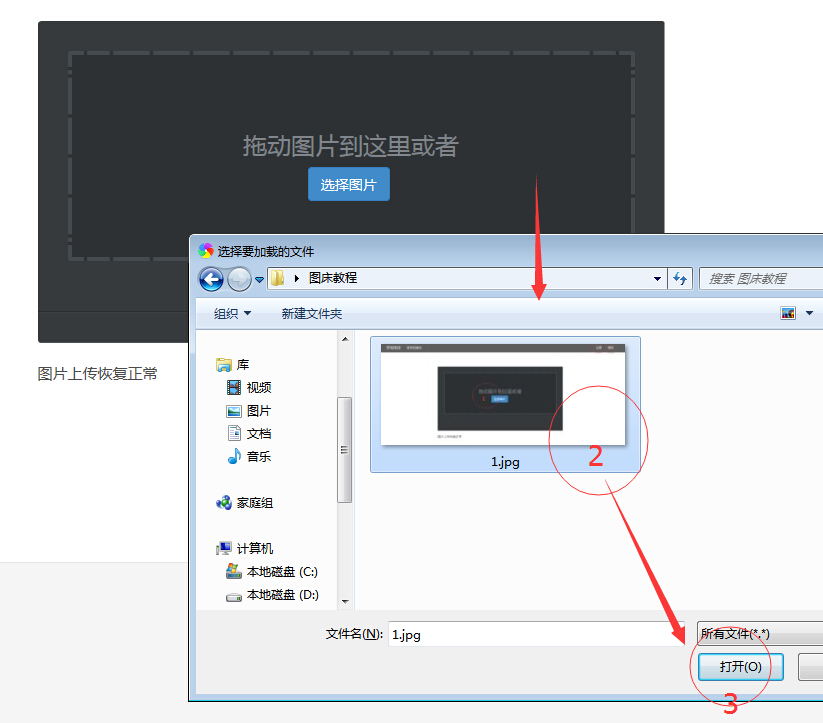Click the computer monitor icon
Screen dimensions: 823x723
point(224,549)
